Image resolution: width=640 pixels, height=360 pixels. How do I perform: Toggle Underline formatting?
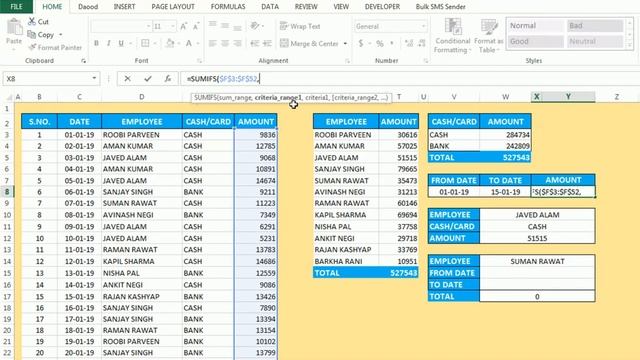pos(121,43)
